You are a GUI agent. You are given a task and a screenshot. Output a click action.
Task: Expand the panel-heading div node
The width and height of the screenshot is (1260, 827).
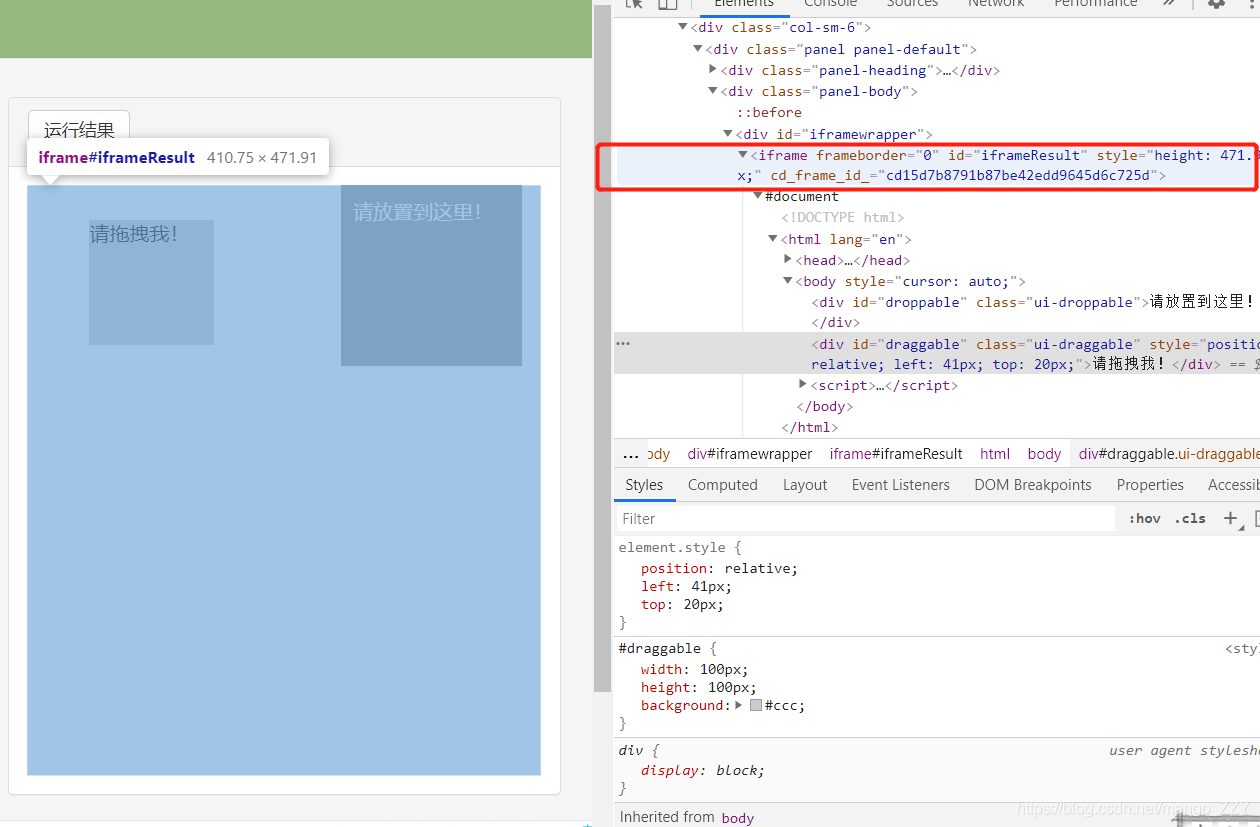(x=713, y=70)
